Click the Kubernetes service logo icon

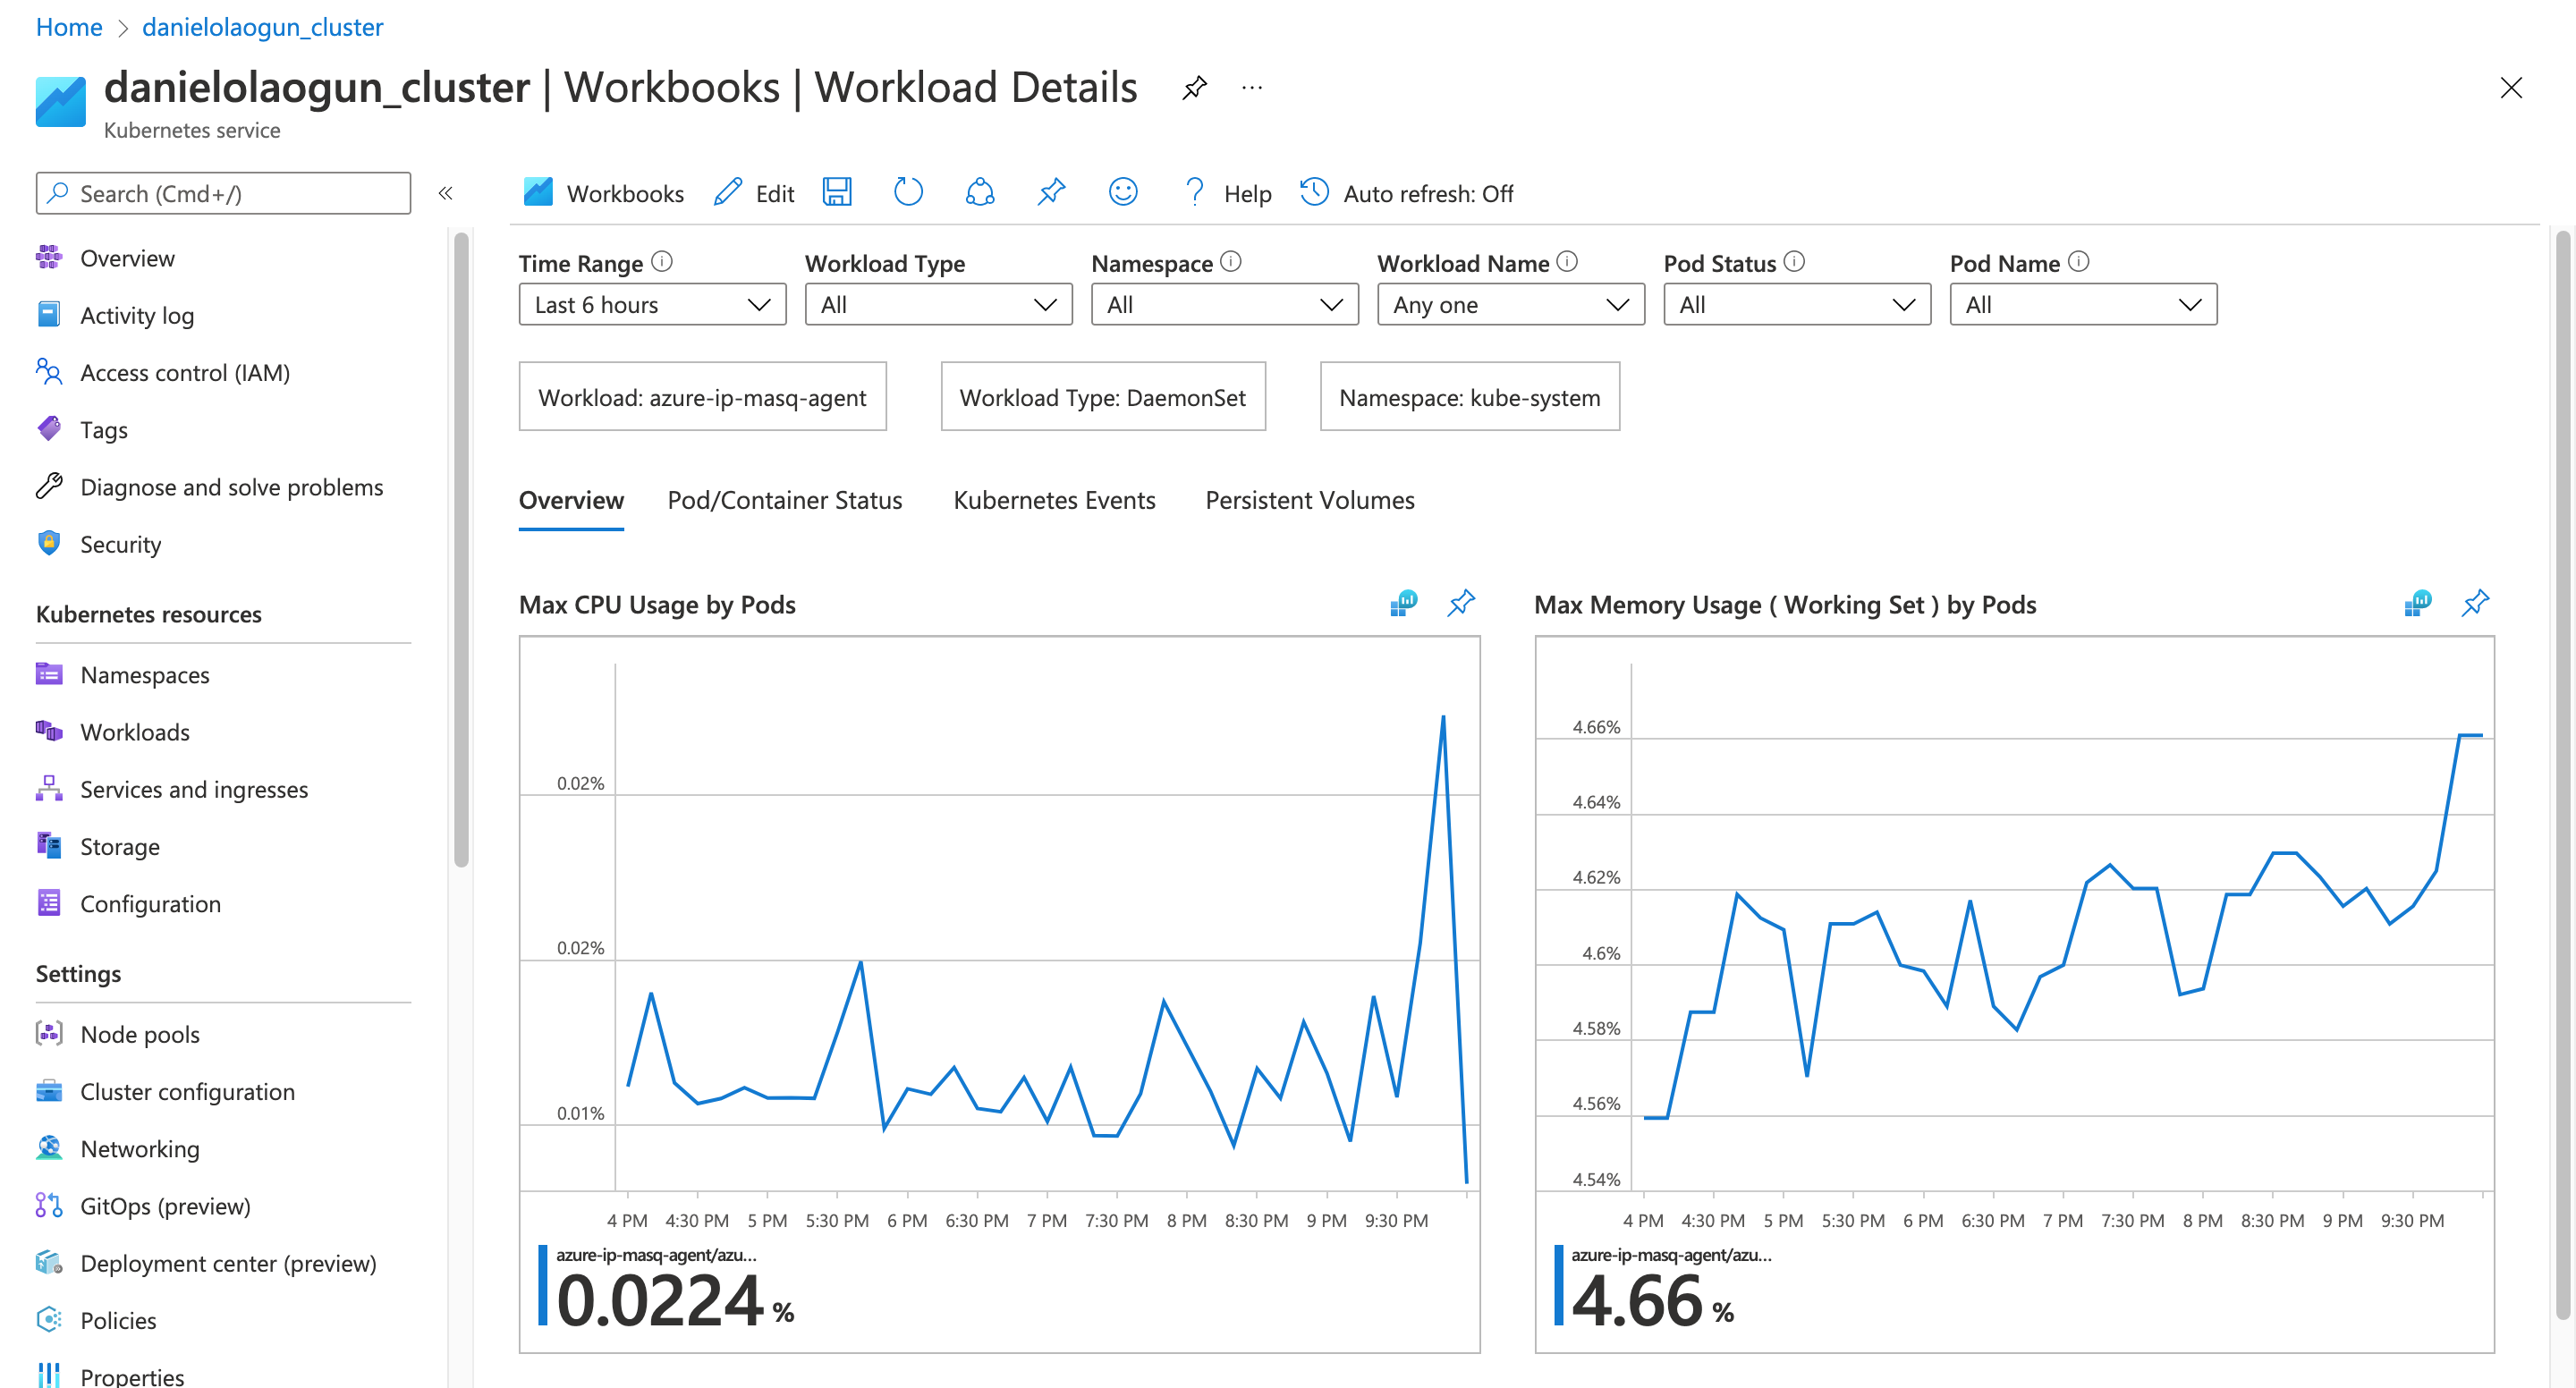[61, 102]
